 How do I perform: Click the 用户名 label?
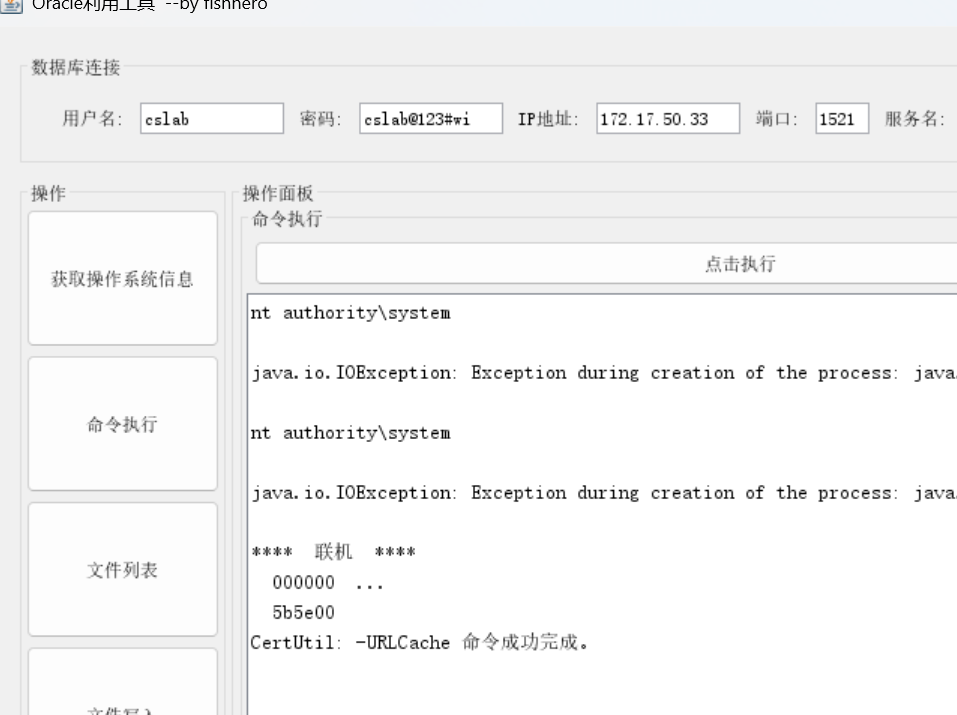coord(92,118)
